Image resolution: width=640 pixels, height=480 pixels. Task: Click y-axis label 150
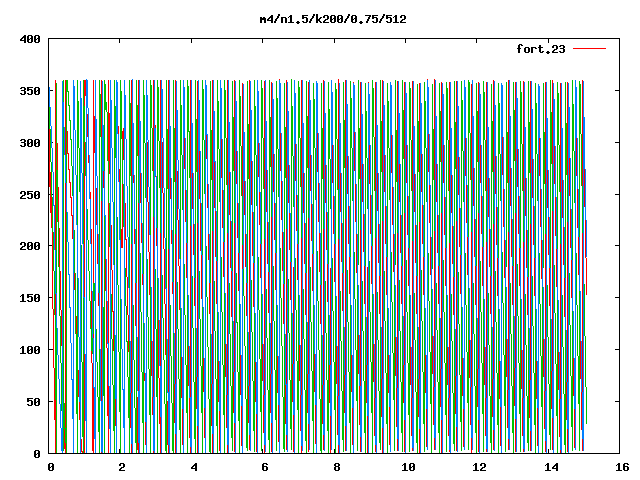30,298
